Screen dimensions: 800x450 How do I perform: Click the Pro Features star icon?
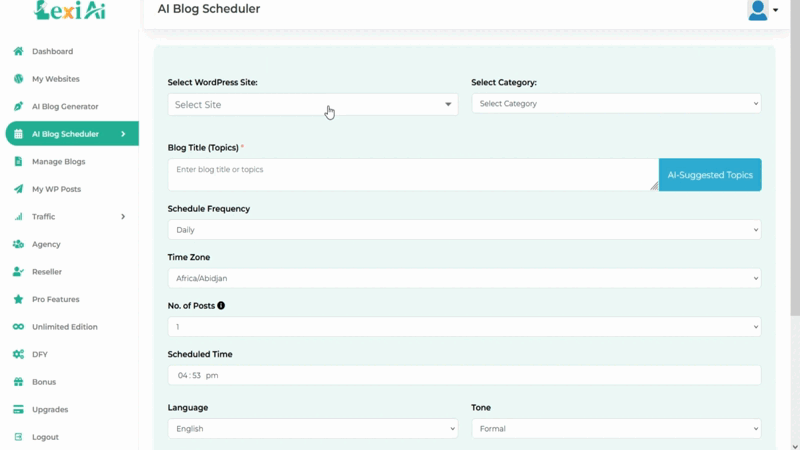tap(18, 299)
